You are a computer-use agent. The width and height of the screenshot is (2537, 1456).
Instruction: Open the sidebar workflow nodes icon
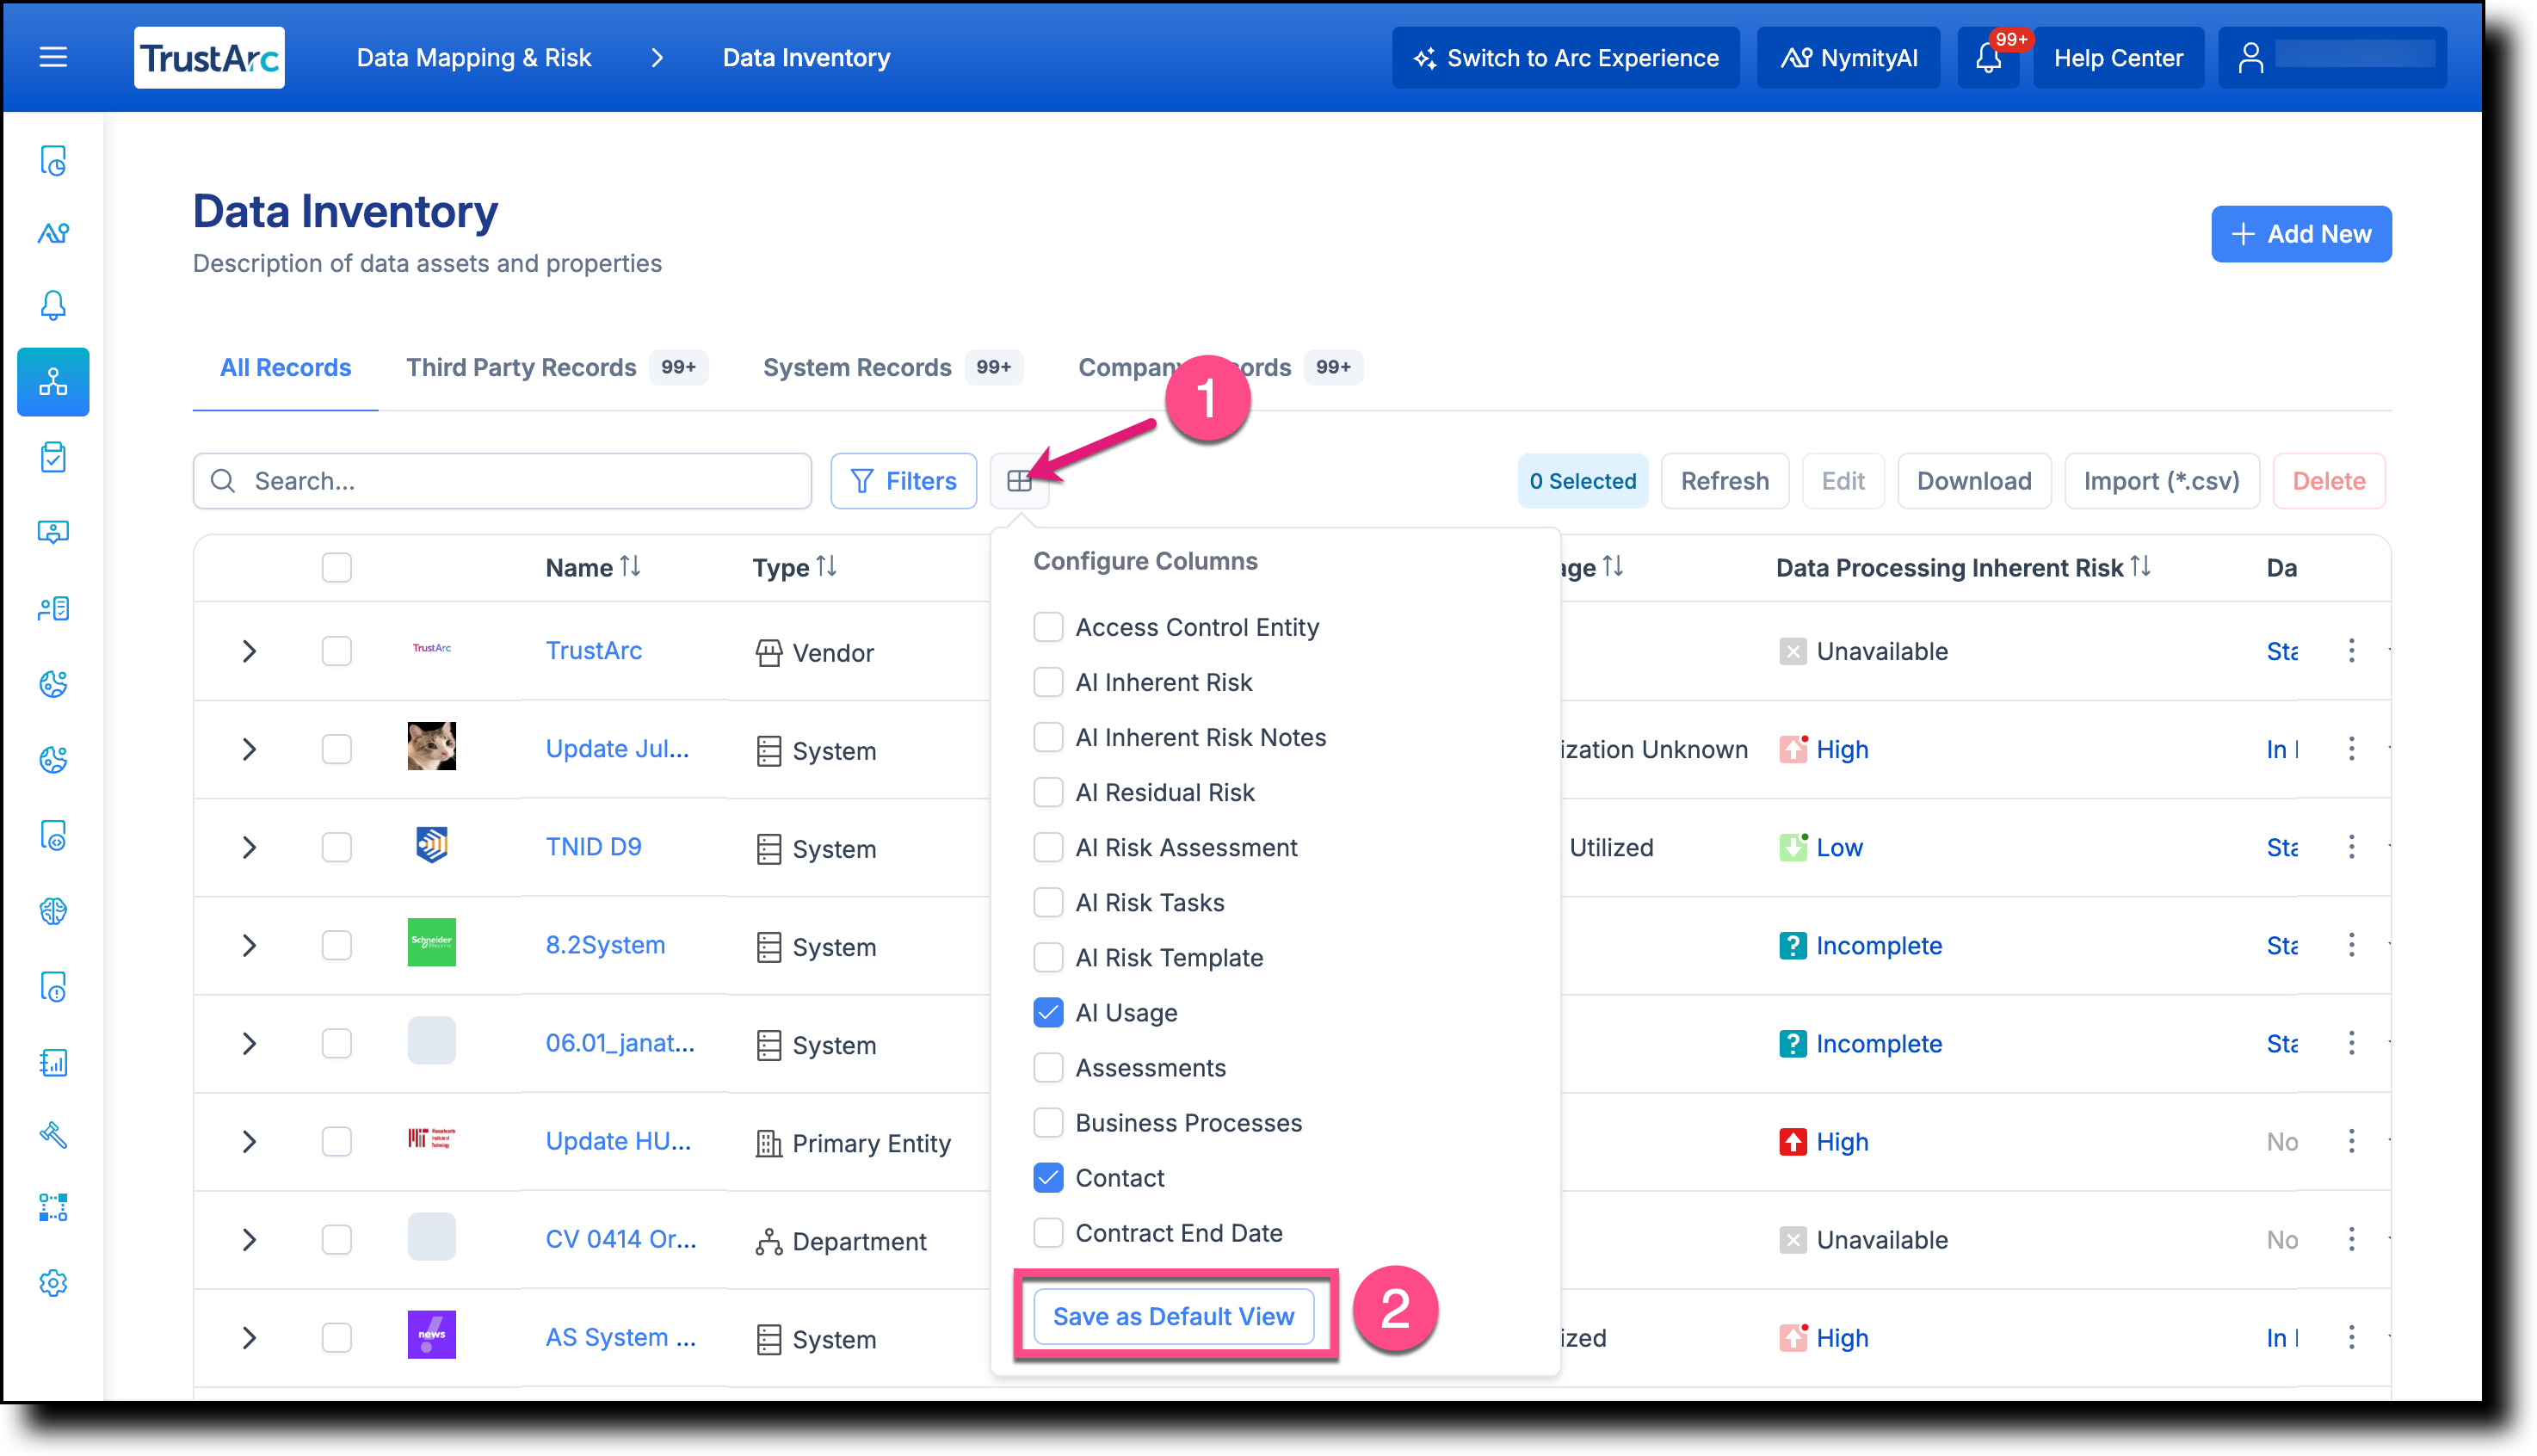[x=53, y=1208]
